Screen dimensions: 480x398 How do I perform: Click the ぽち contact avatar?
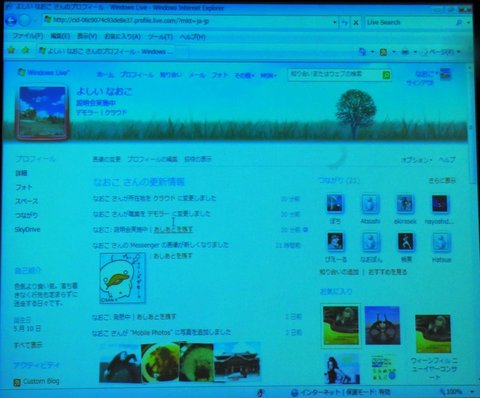(335, 203)
